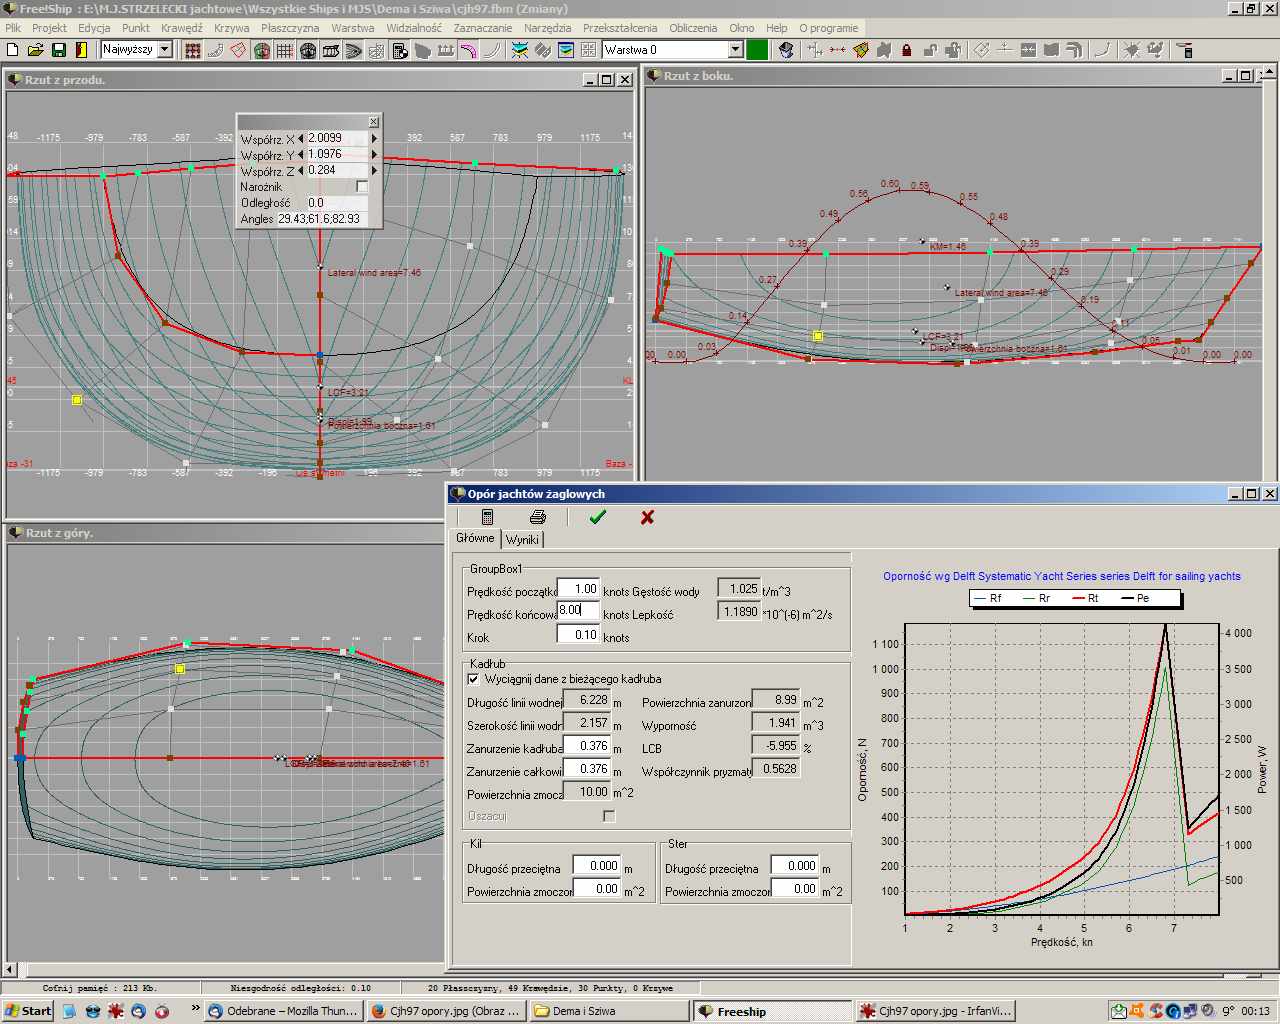Toggle the Narożnik checkbox

362,187
